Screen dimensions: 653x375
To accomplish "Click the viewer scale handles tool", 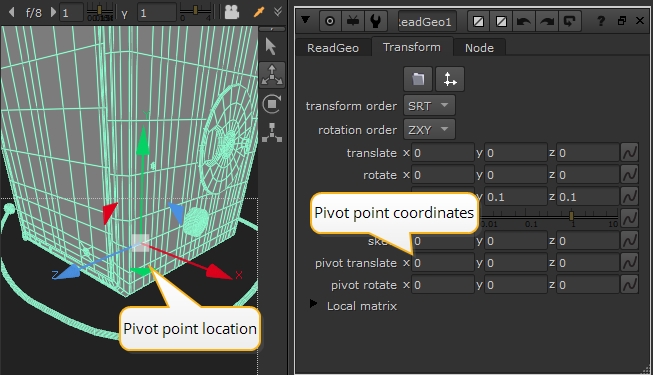I will click(272, 132).
